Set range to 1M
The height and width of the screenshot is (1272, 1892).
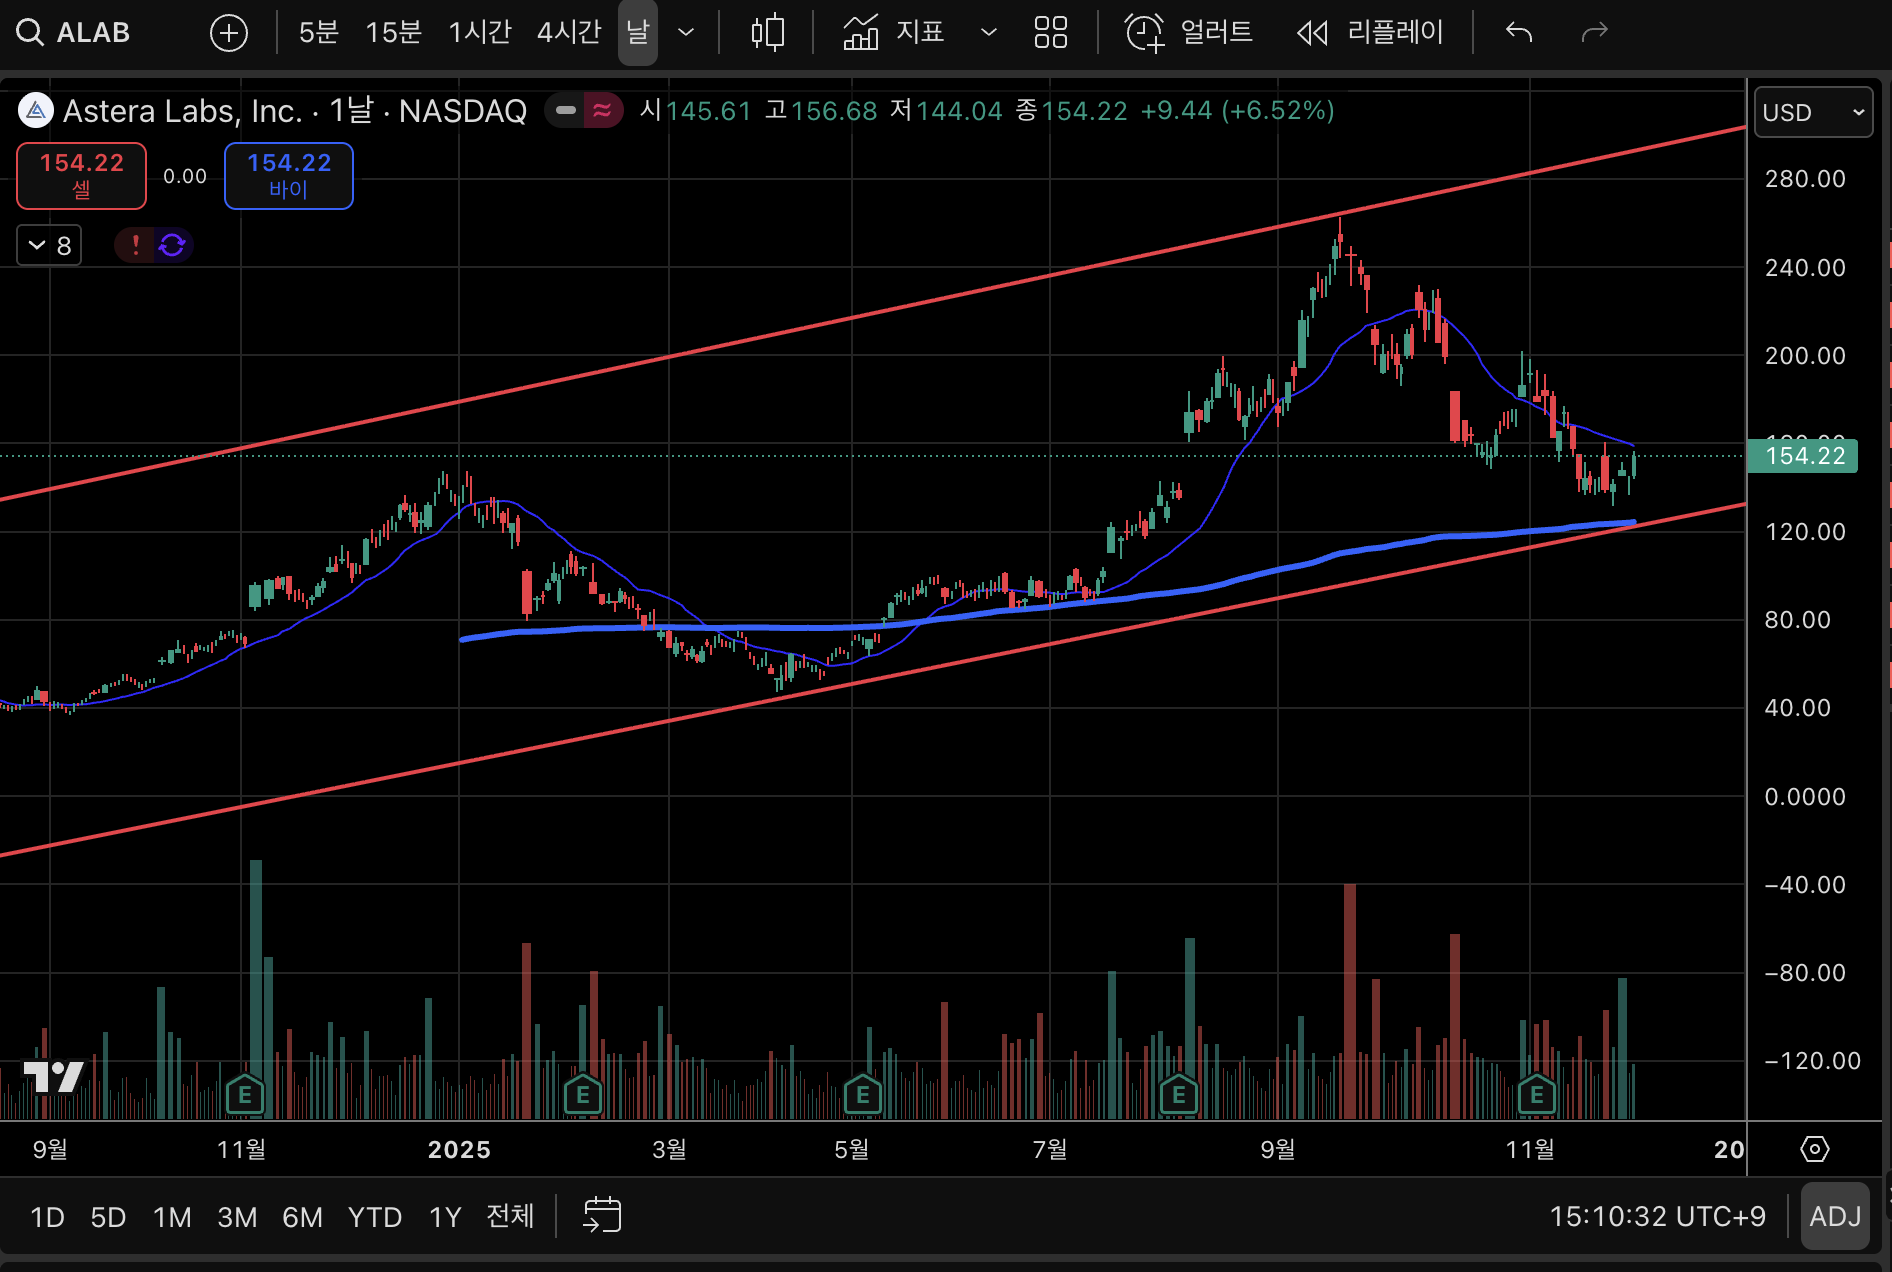172,1217
